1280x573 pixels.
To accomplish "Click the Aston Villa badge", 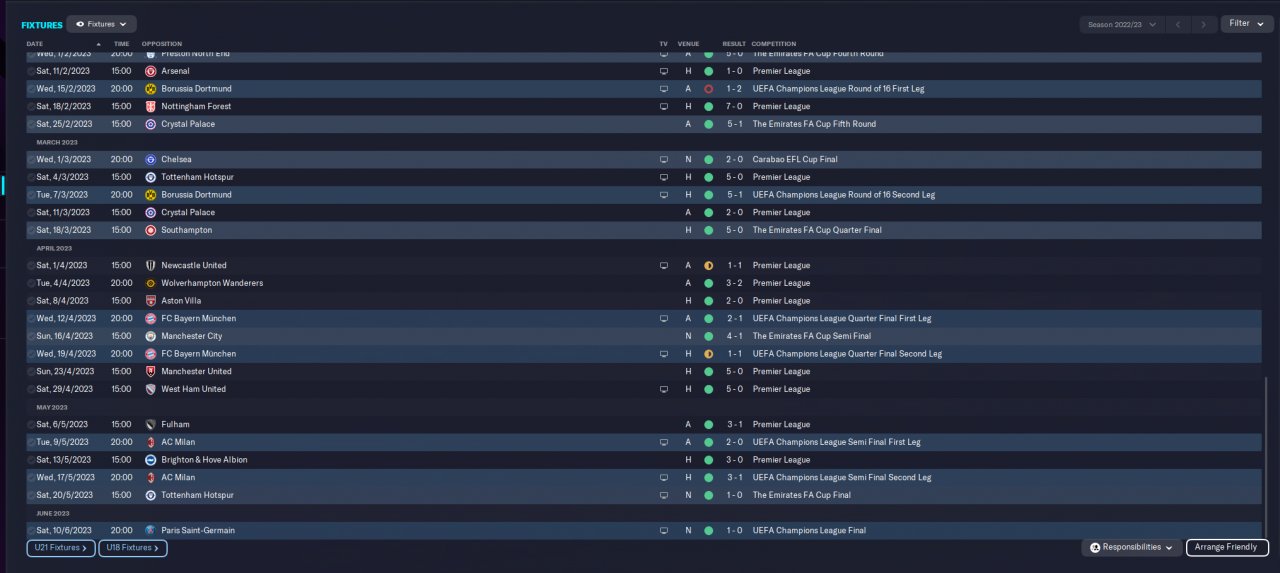I will (x=151, y=301).
